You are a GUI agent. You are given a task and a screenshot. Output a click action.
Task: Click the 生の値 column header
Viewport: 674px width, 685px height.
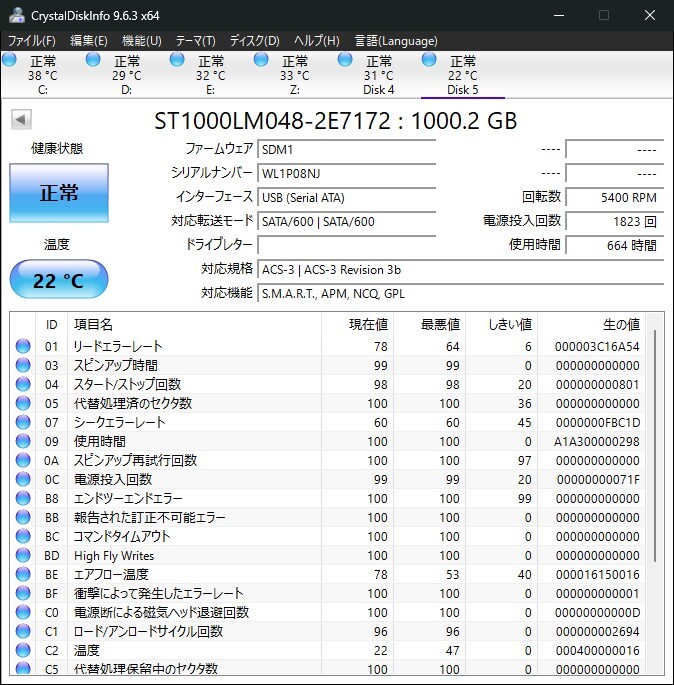point(620,324)
